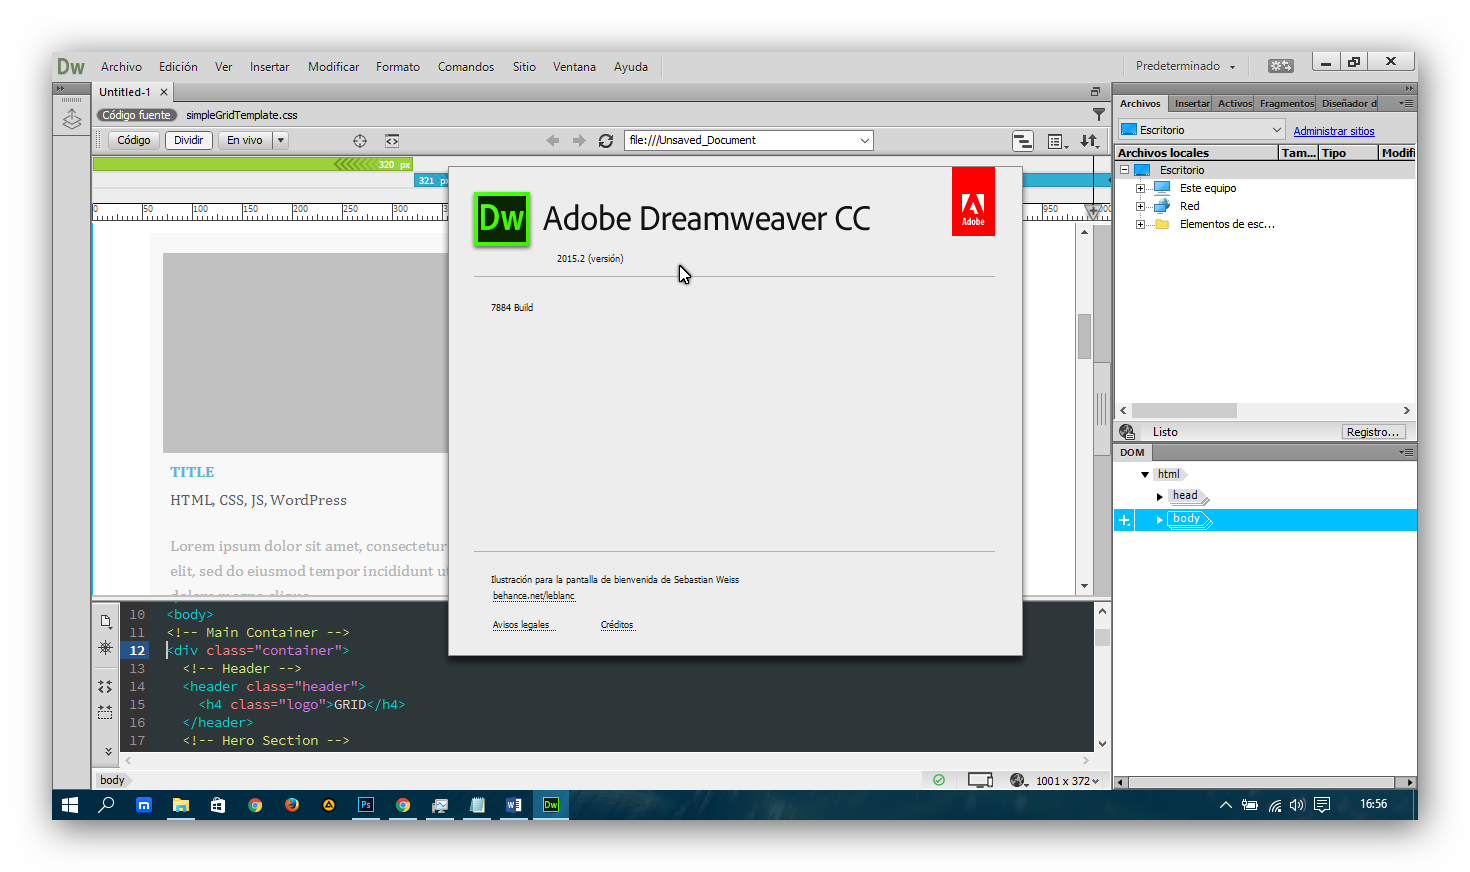Screen dimensions: 1470x872
Task: Switch to Código view
Action: (134, 141)
